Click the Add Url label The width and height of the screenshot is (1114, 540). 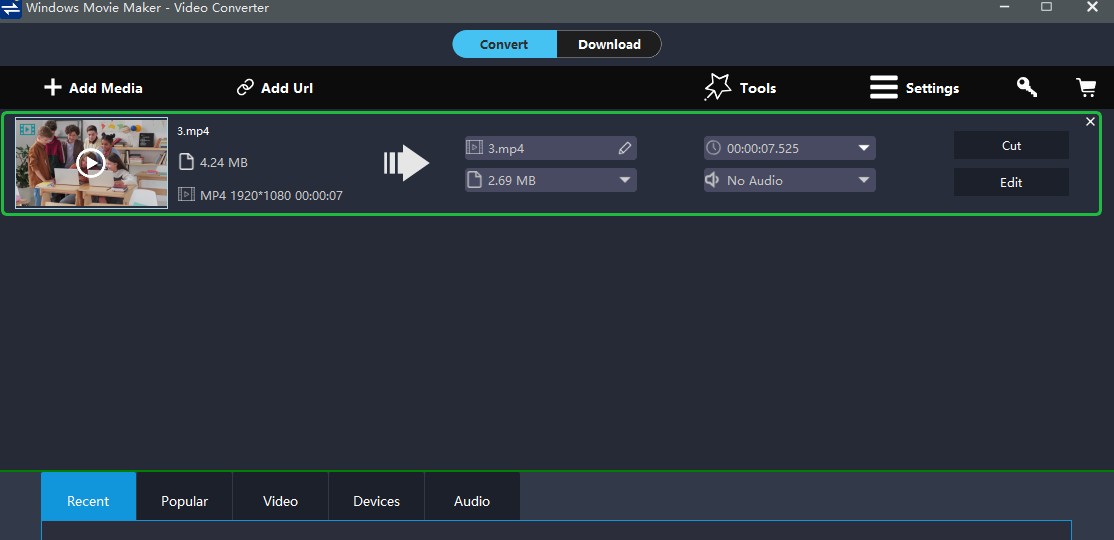click(287, 88)
